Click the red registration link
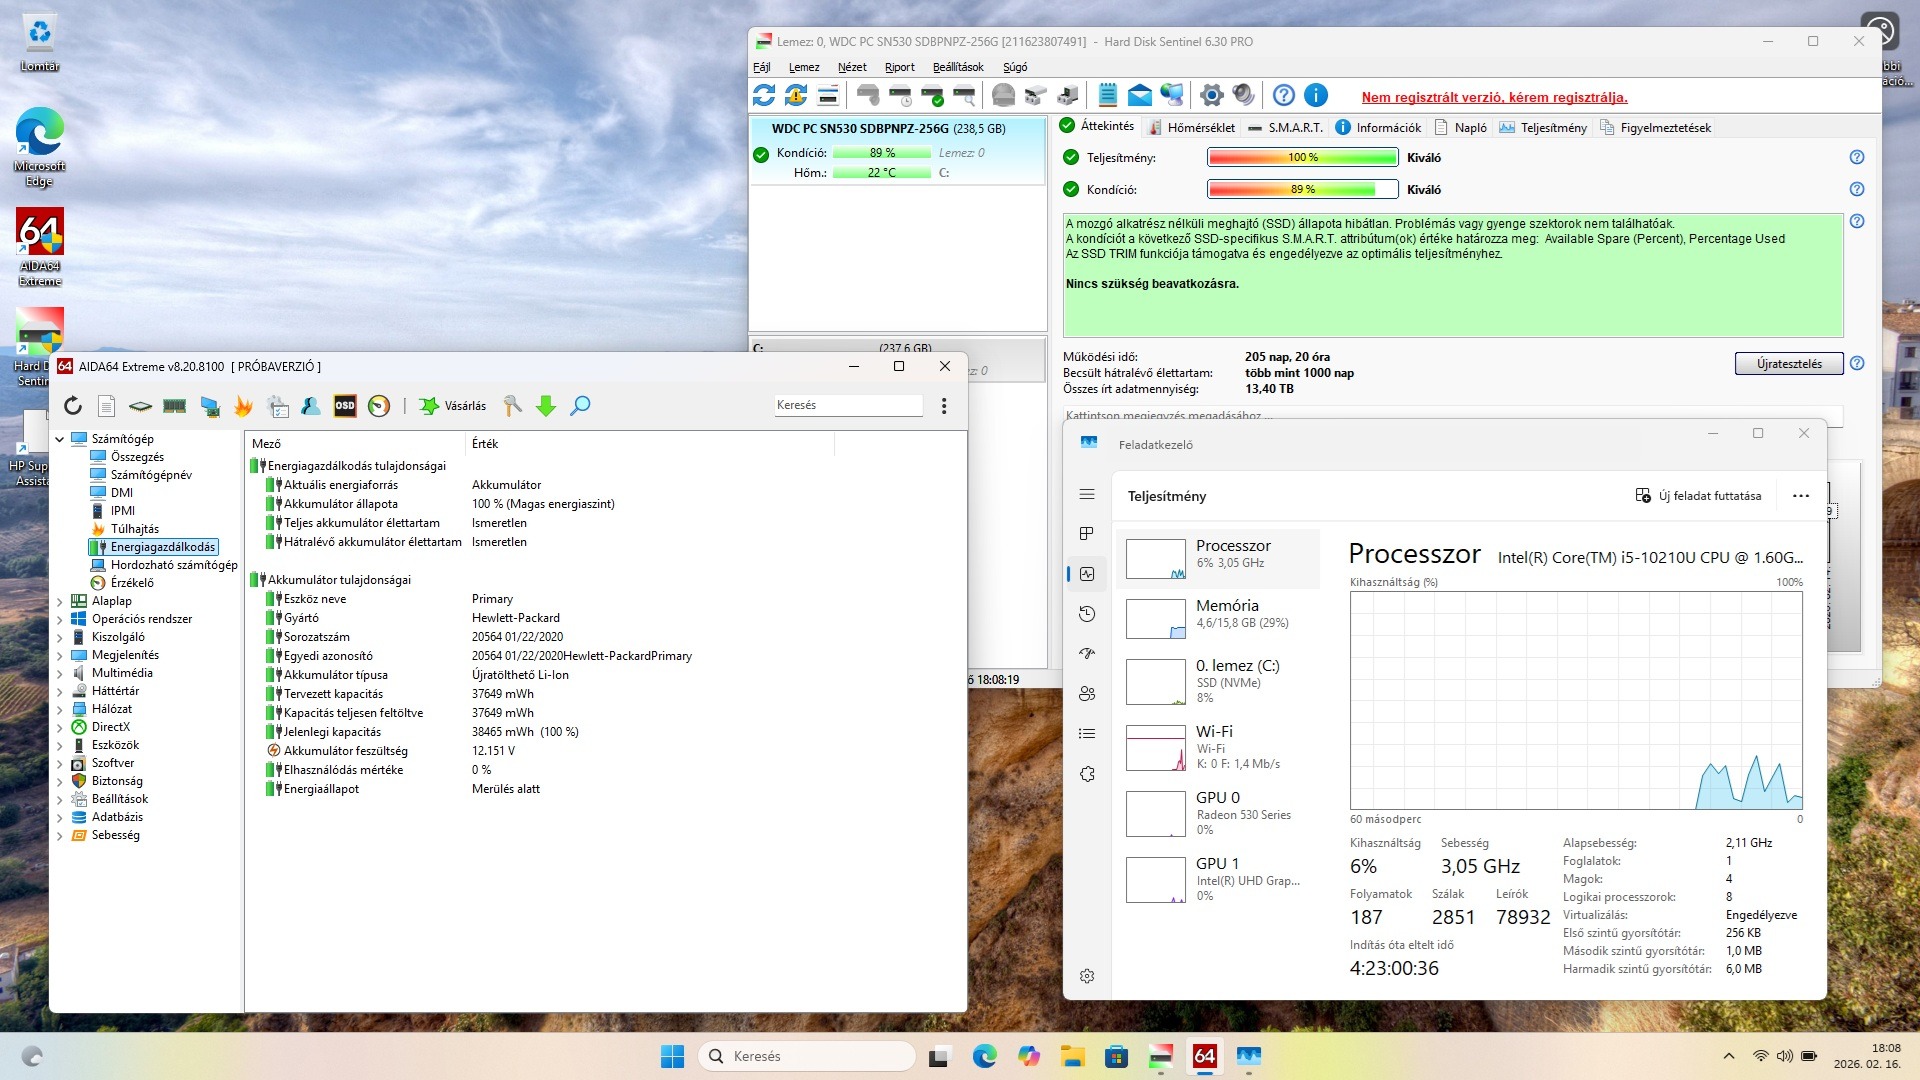Image resolution: width=1920 pixels, height=1080 pixels. point(1494,97)
